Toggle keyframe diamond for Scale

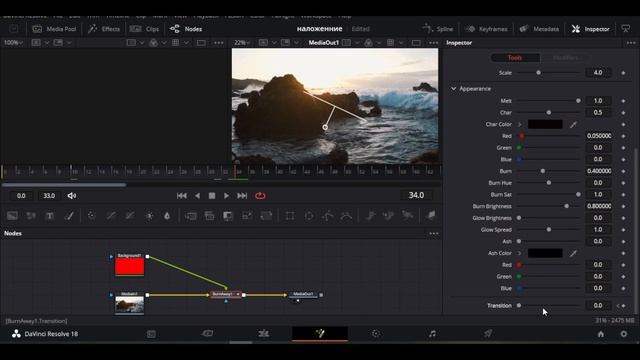pos(623,73)
